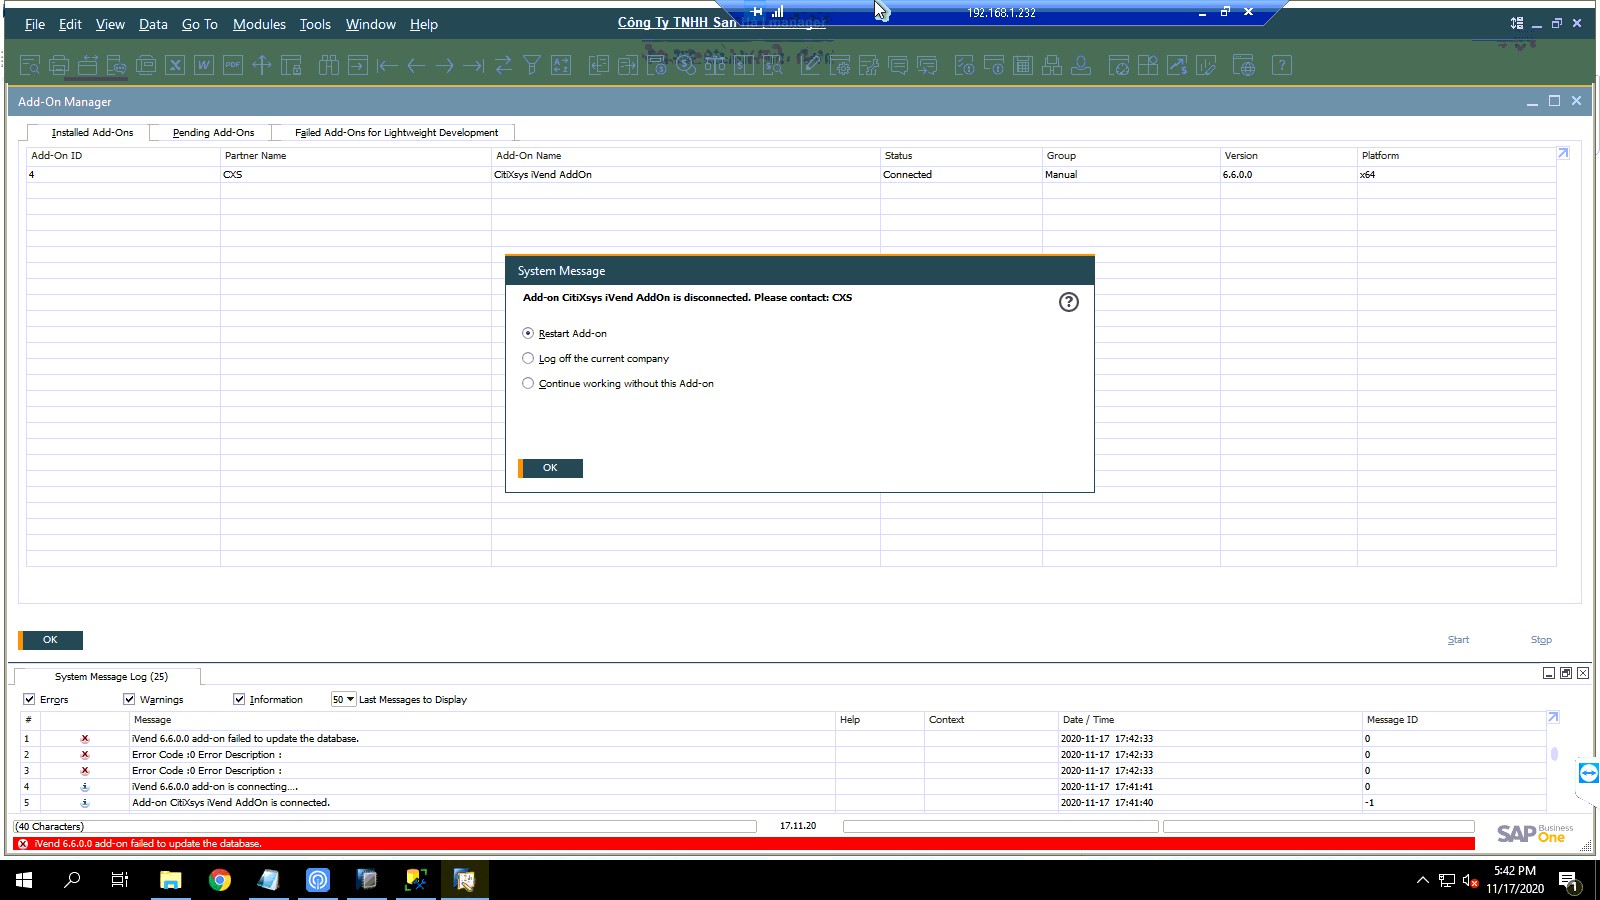Screen dimensions: 1600x900
Task: Open the Last Messages to Display dropdown
Action: pos(344,699)
